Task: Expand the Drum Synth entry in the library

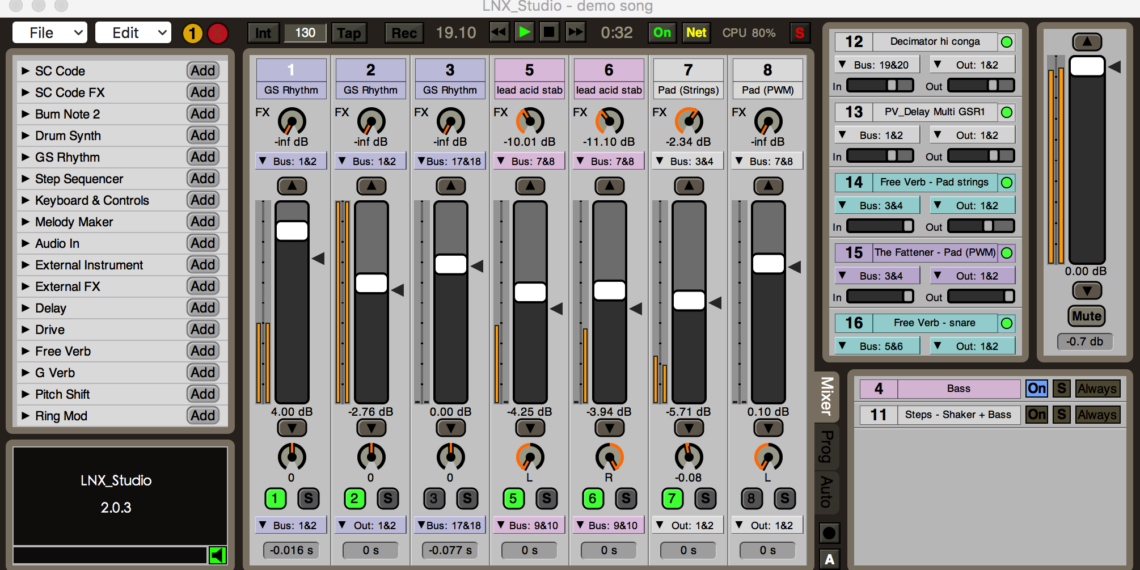Action: [26, 136]
